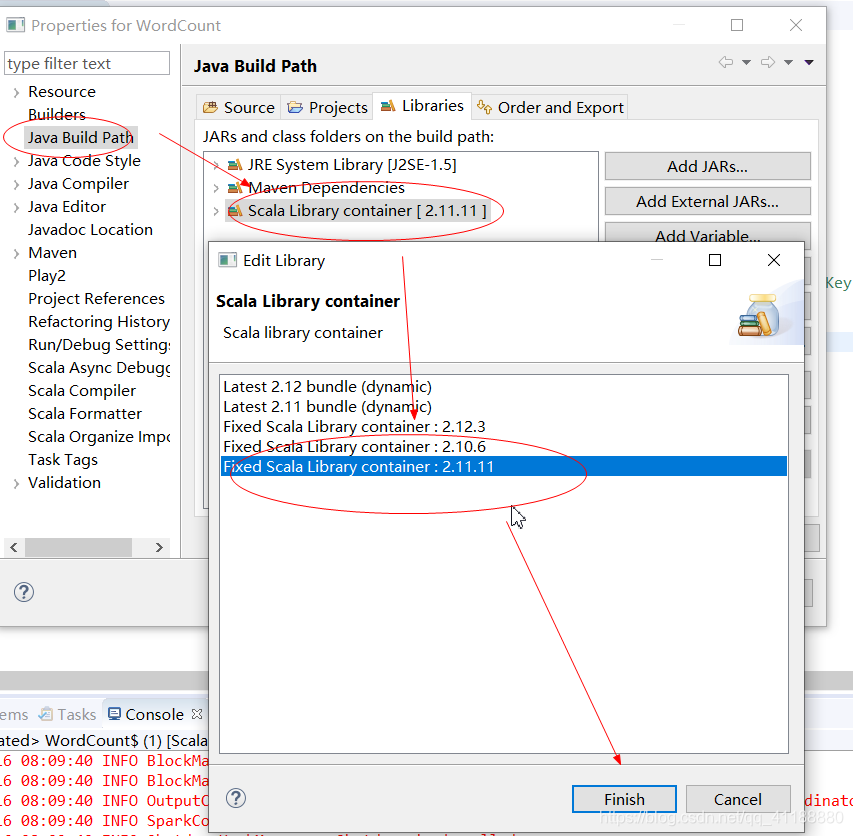Expand the Resource tree node
Screen dimensions: 853x836
click(x=16, y=92)
